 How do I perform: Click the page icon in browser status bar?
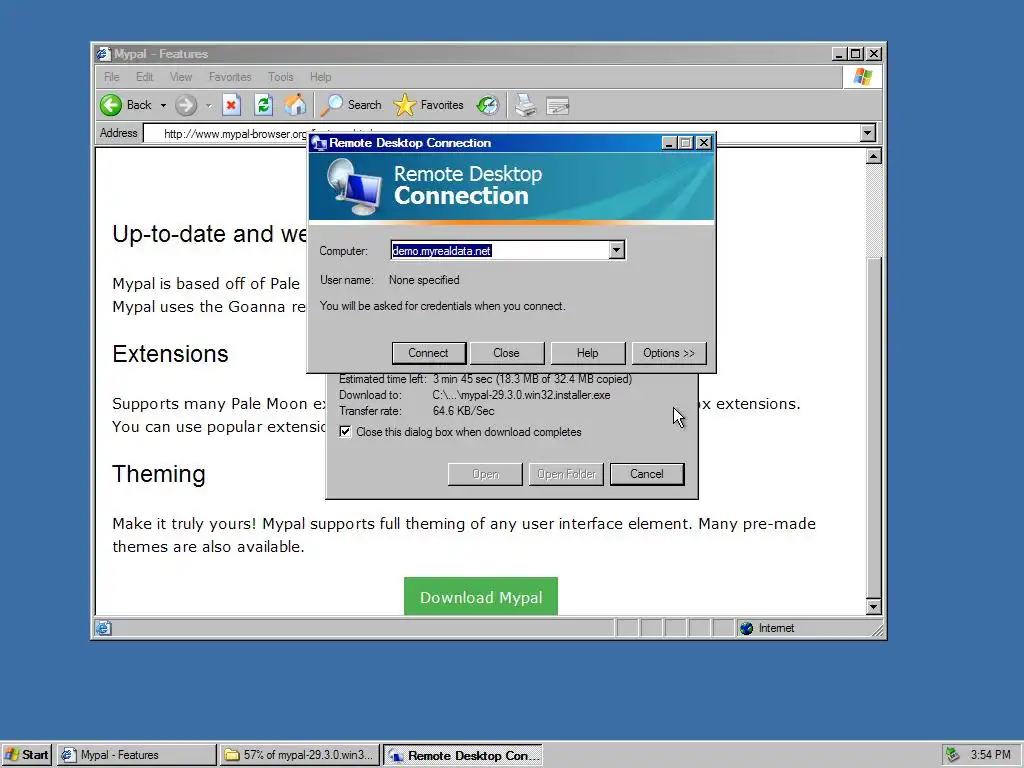point(103,628)
